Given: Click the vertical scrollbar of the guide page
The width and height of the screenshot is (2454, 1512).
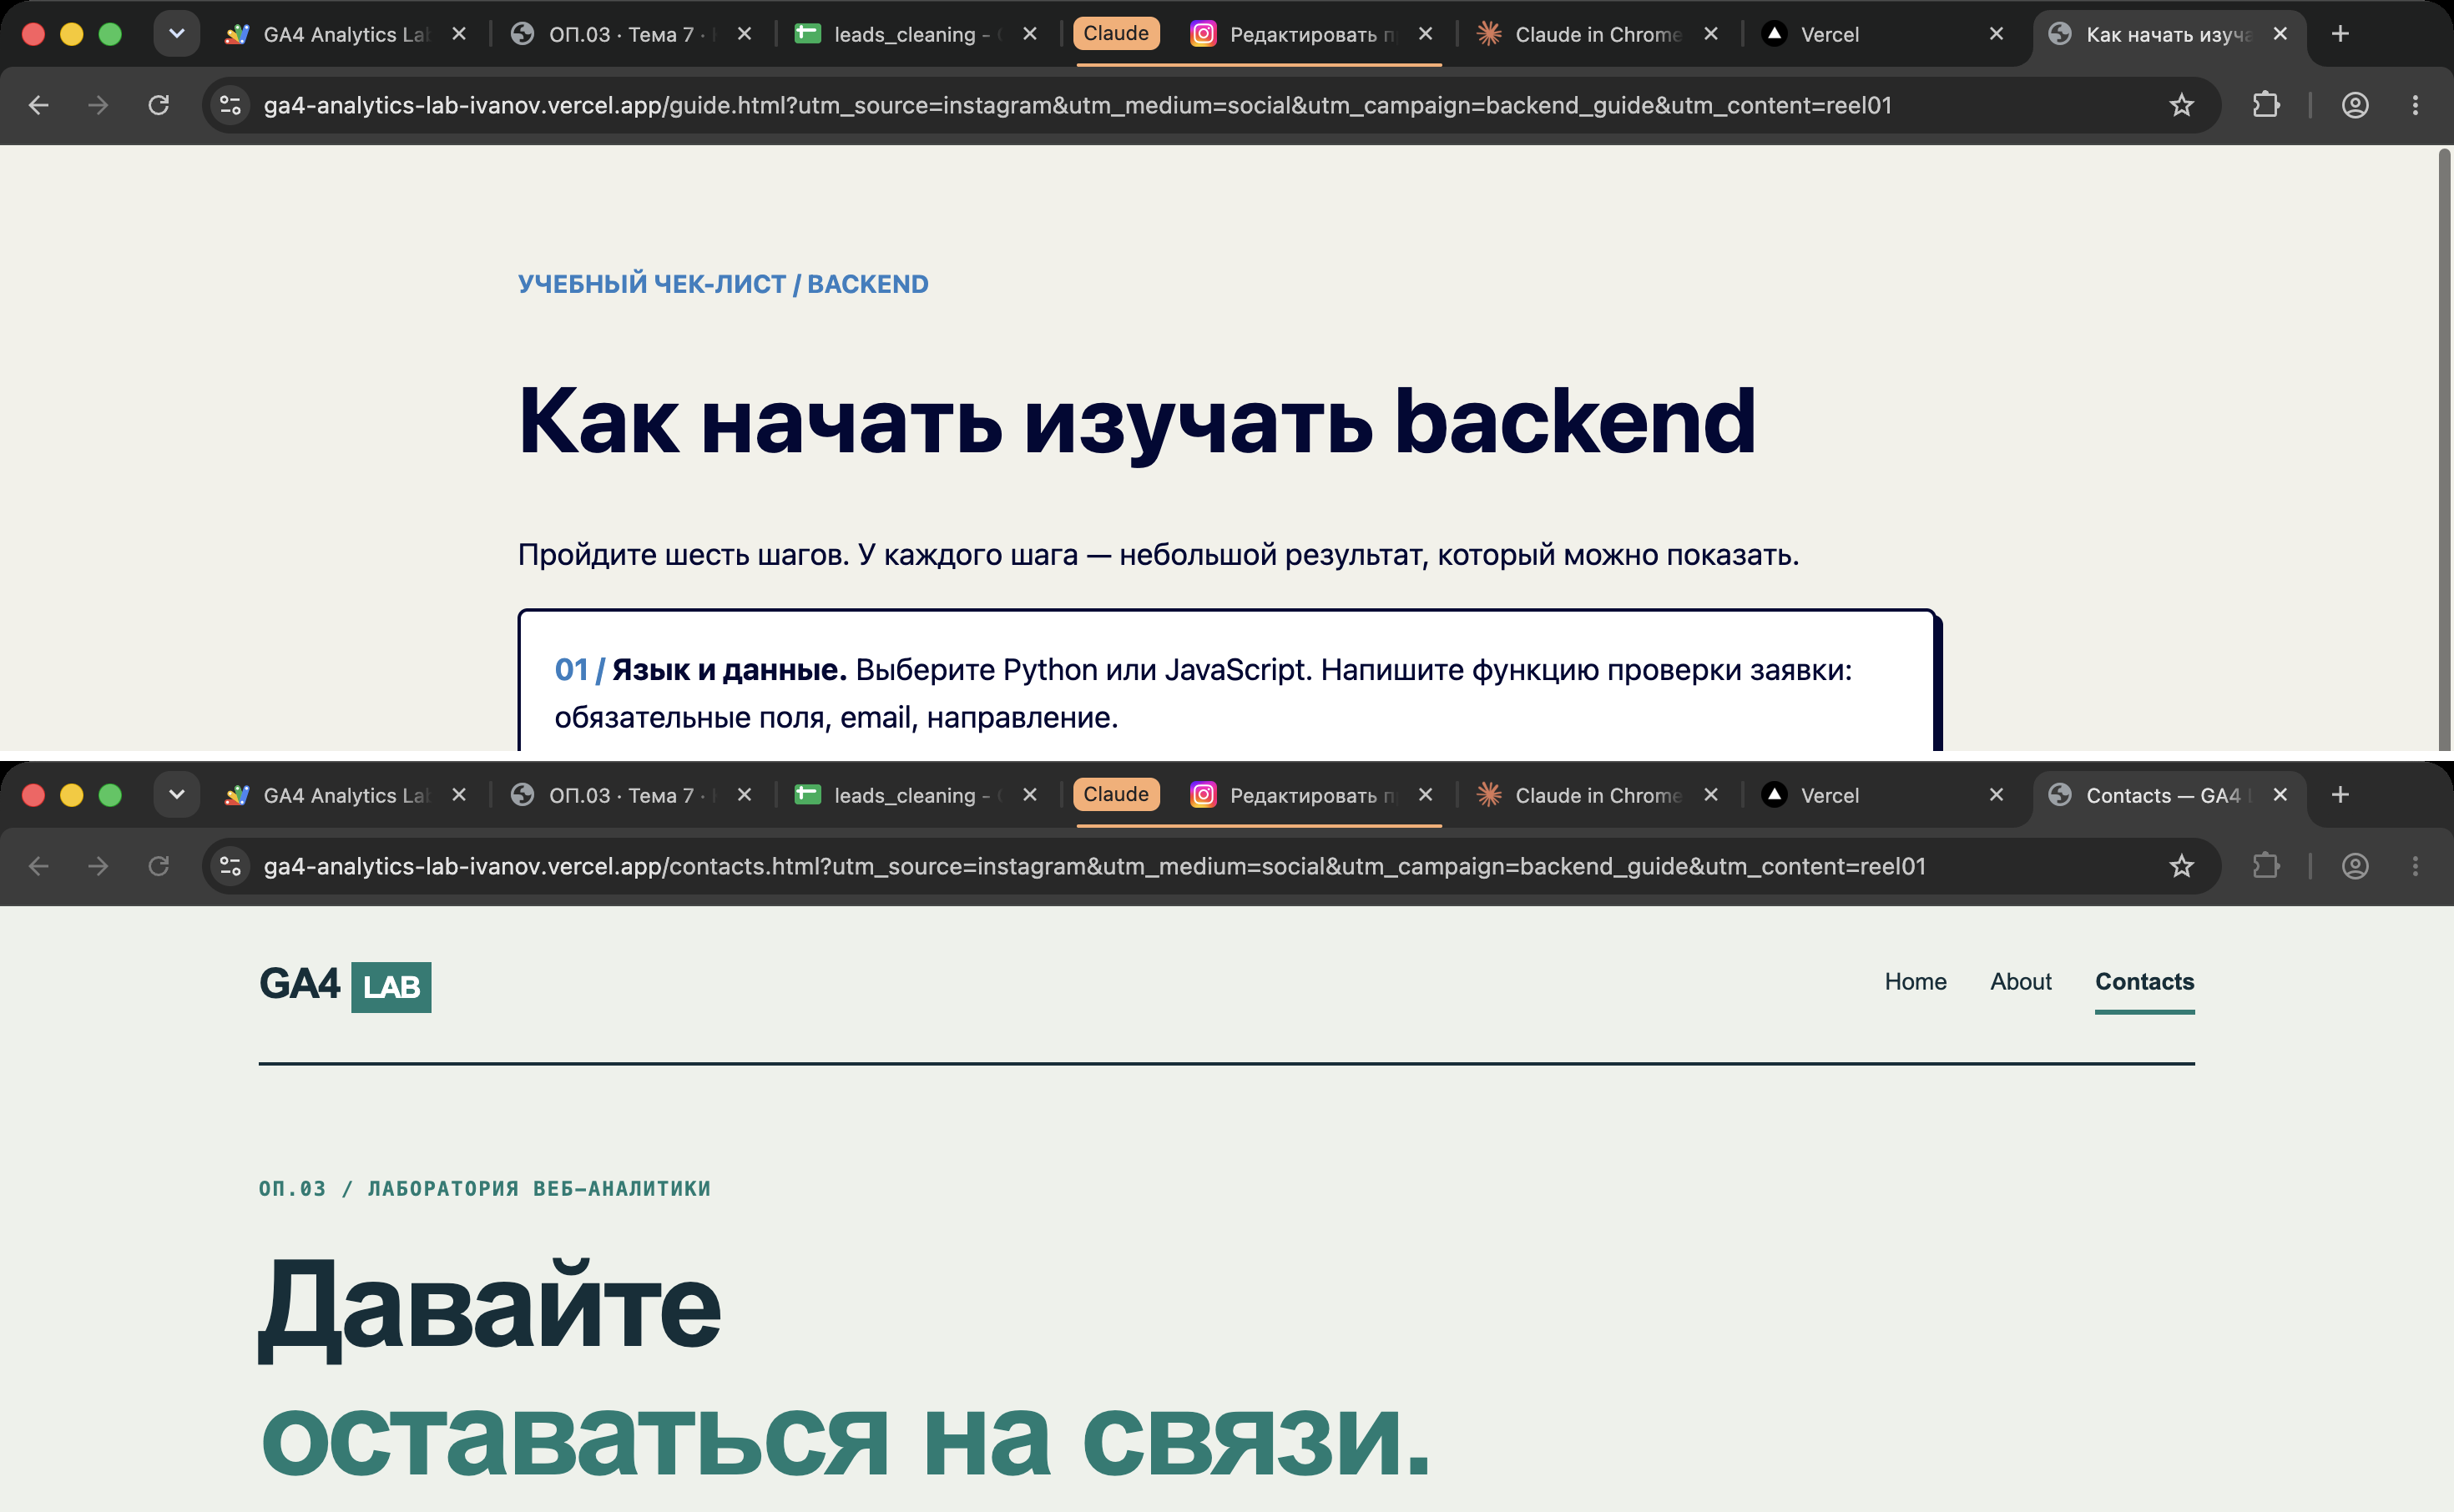Looking at the screenshot, I should tap(2444, 448).
